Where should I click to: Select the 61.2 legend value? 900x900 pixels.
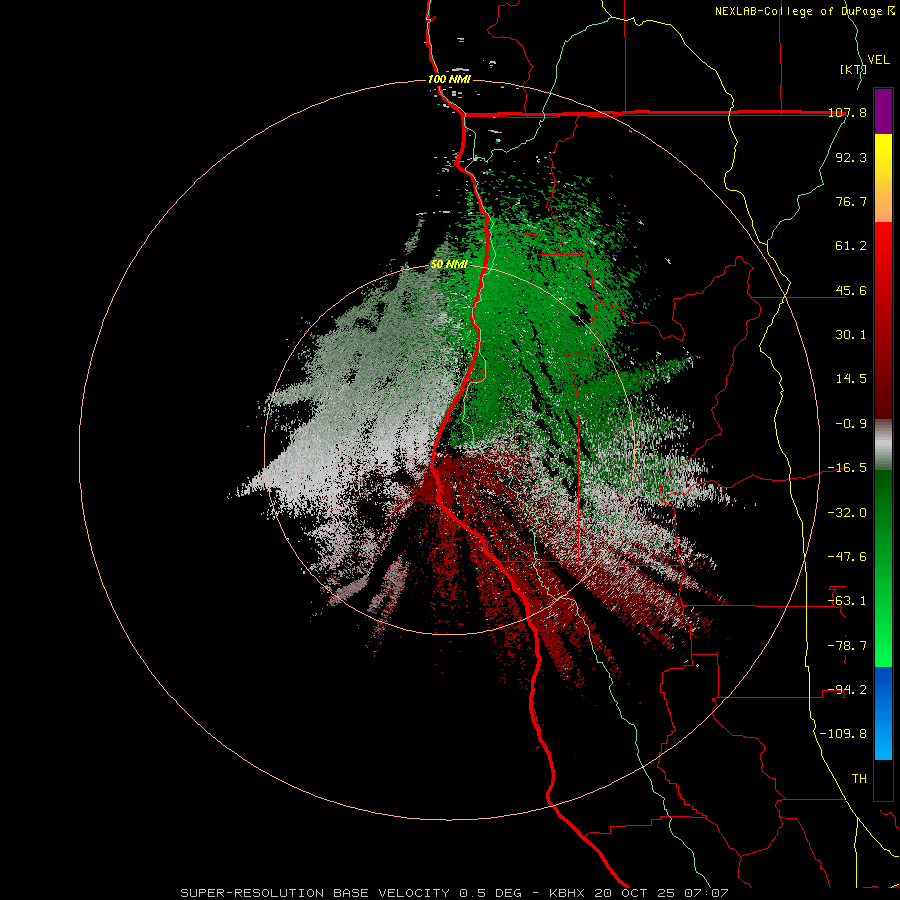pos(851,246)
